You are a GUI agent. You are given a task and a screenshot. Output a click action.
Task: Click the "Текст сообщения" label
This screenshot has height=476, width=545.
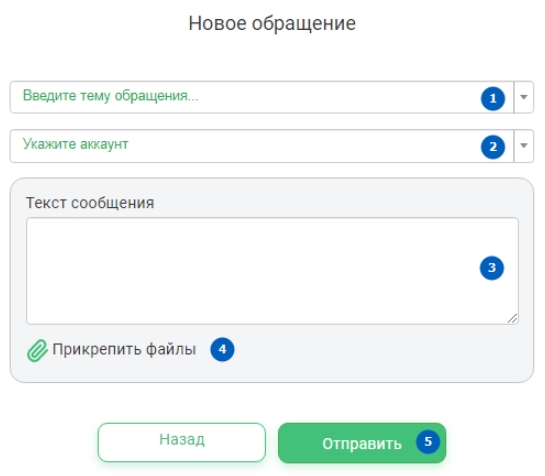tap(90, 203)
